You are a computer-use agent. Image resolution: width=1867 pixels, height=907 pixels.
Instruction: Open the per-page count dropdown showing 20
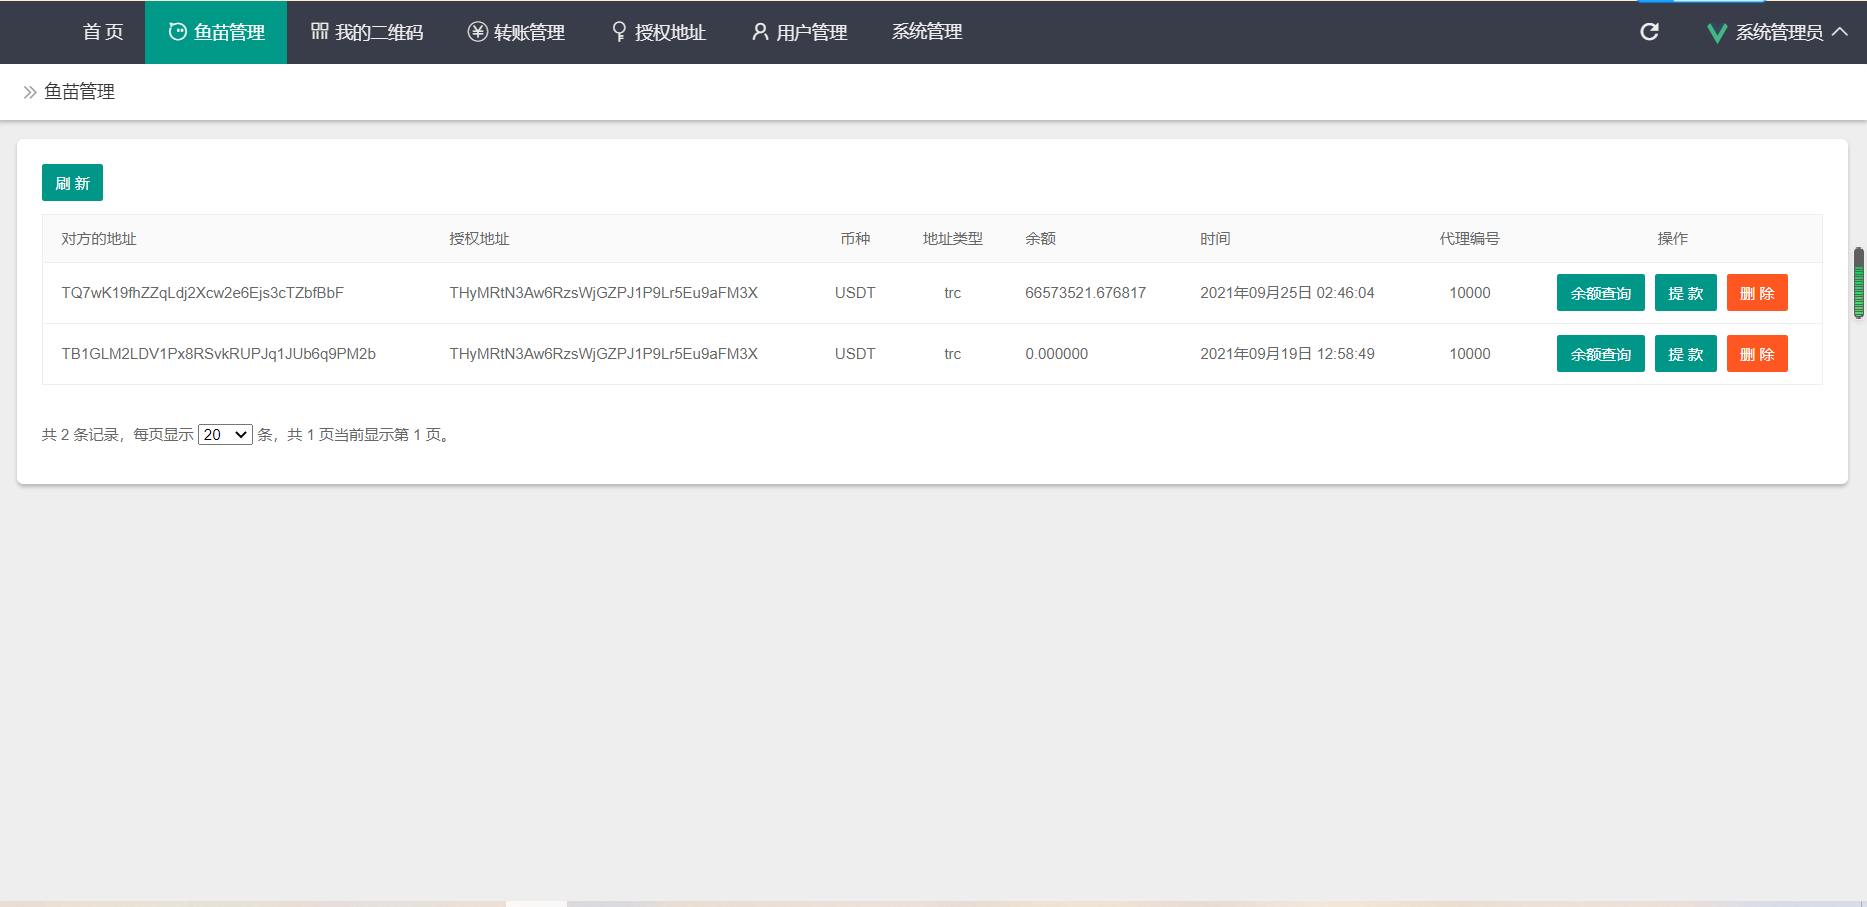225,435
